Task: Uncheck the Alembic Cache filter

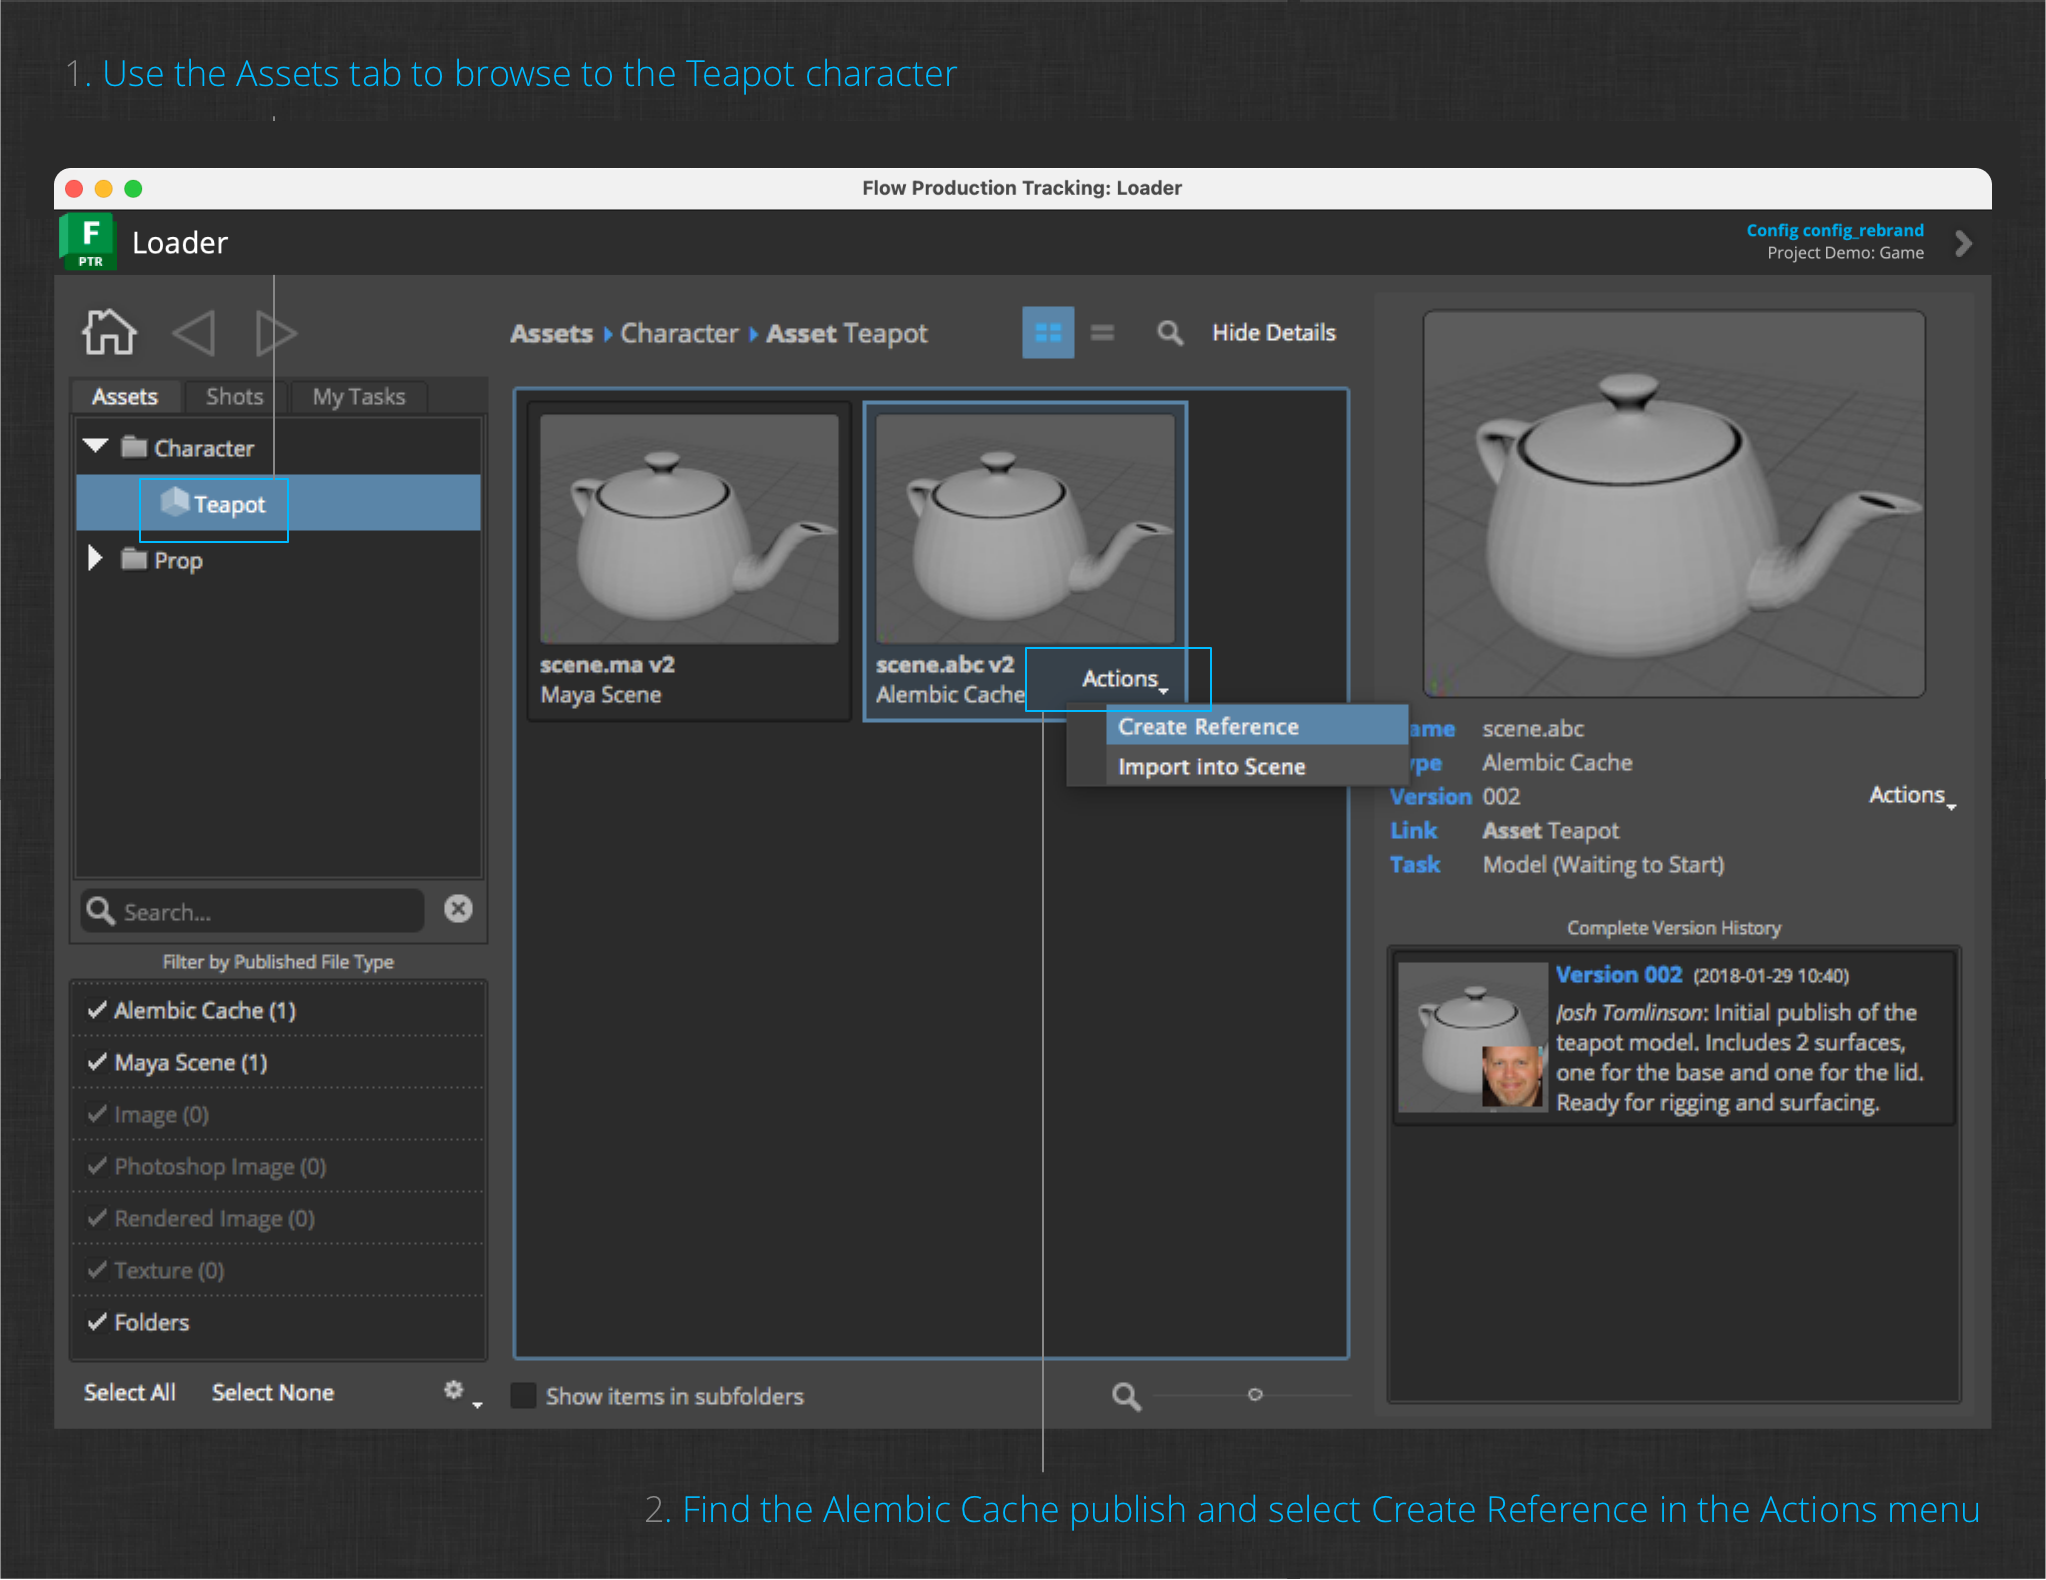Action: point(97,1010)
